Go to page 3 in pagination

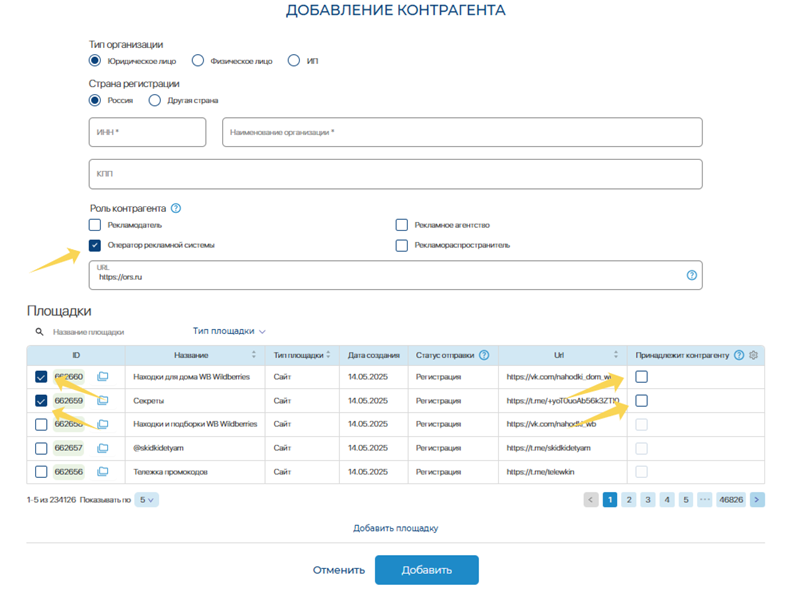(647, 500)
